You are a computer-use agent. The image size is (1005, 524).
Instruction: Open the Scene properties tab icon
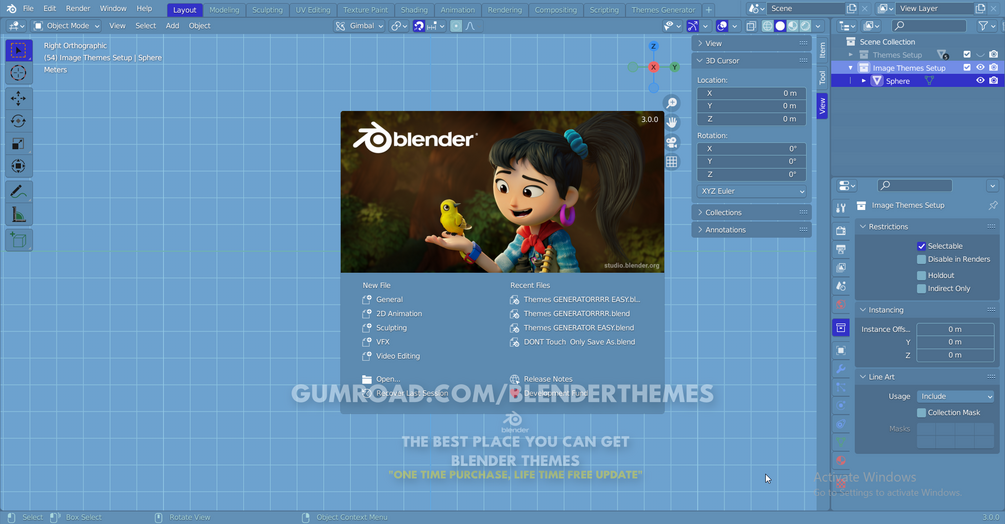click(841, 286)
